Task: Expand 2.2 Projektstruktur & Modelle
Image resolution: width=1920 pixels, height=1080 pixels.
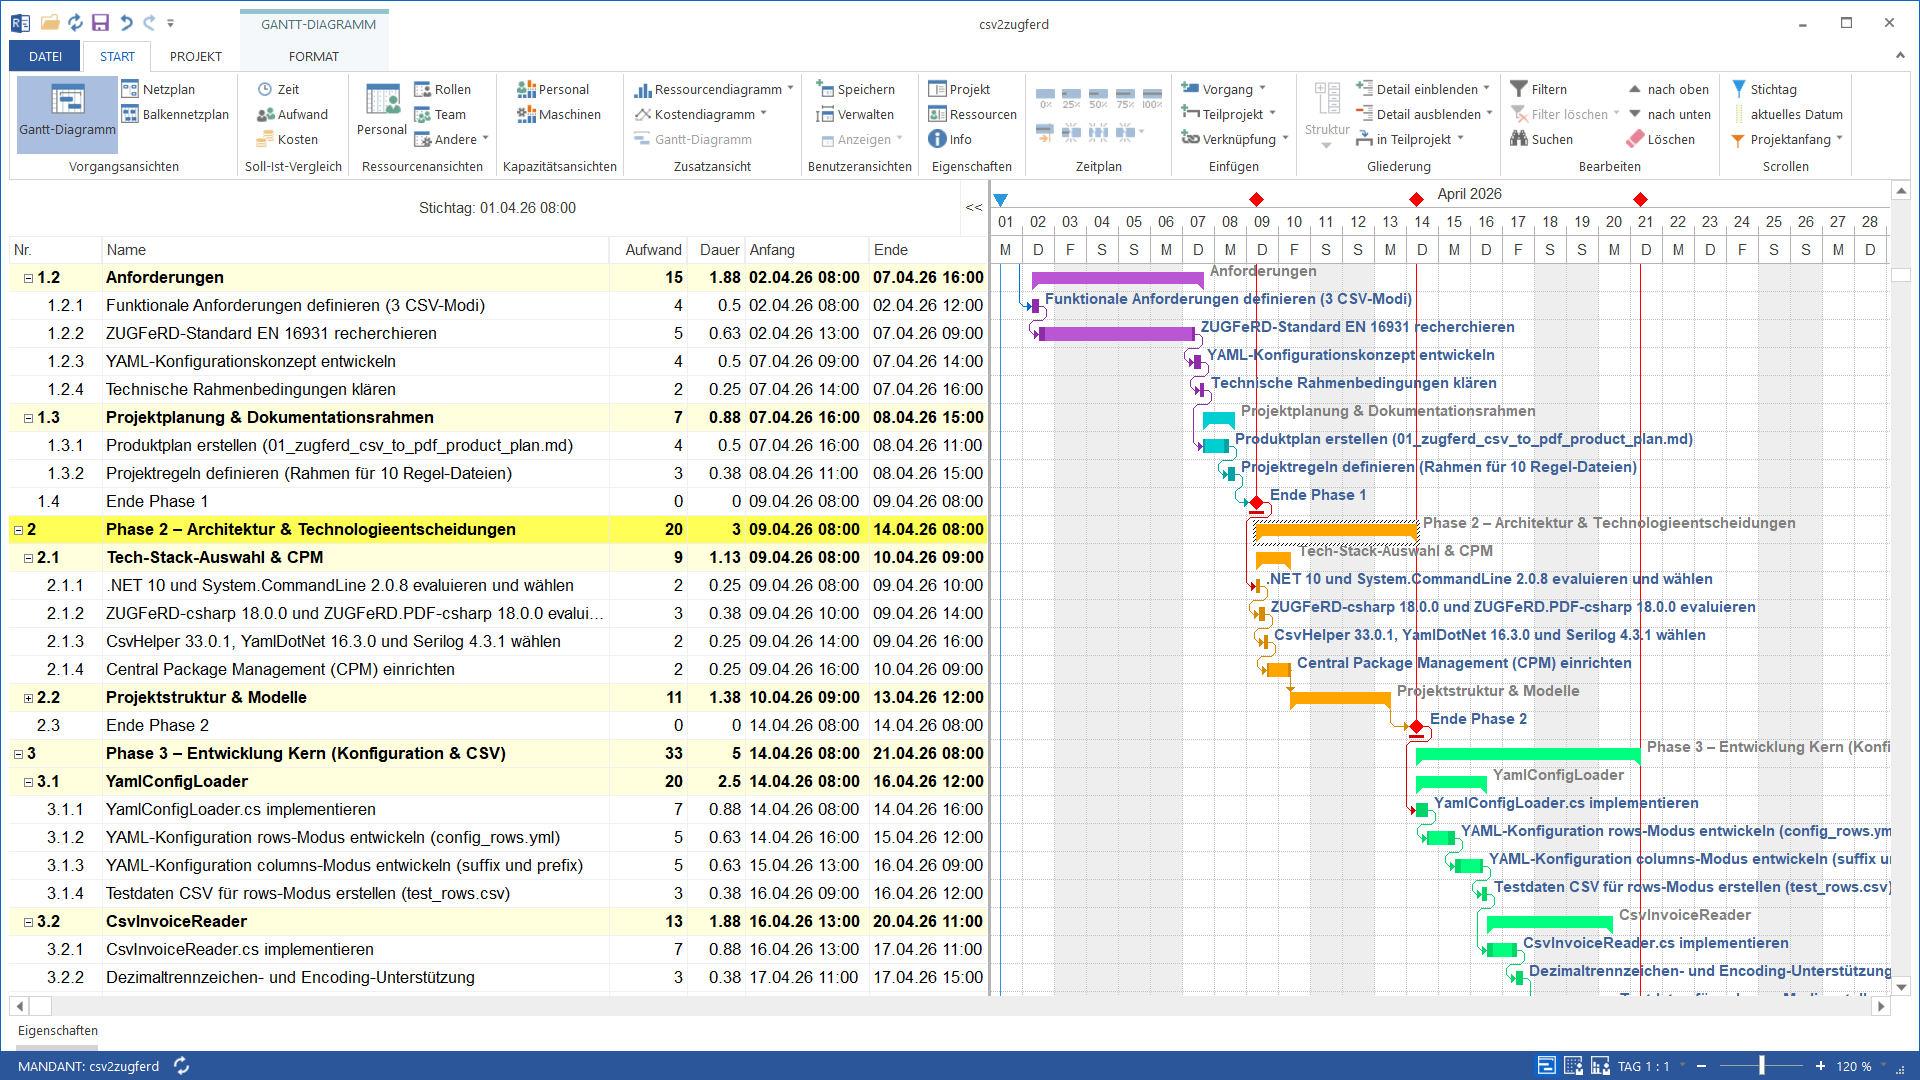Action: tap(28, 698)
